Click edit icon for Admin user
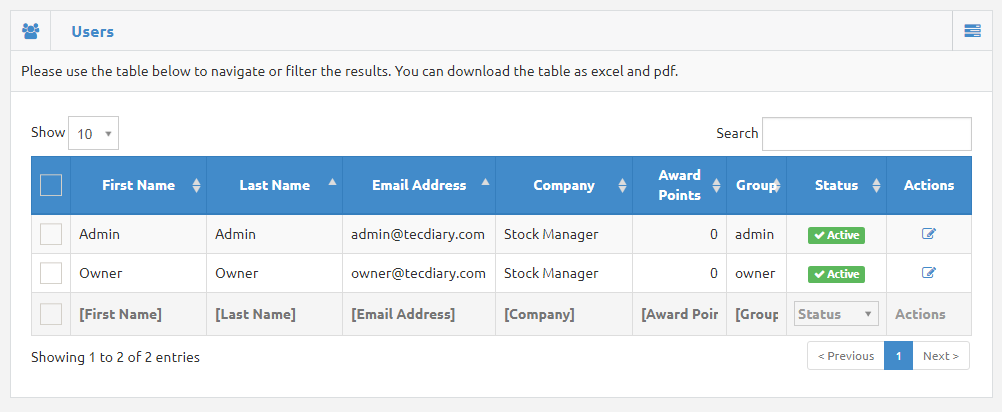Image resolution: width=1002 pixels, height=412 pixels. [929, 234]
